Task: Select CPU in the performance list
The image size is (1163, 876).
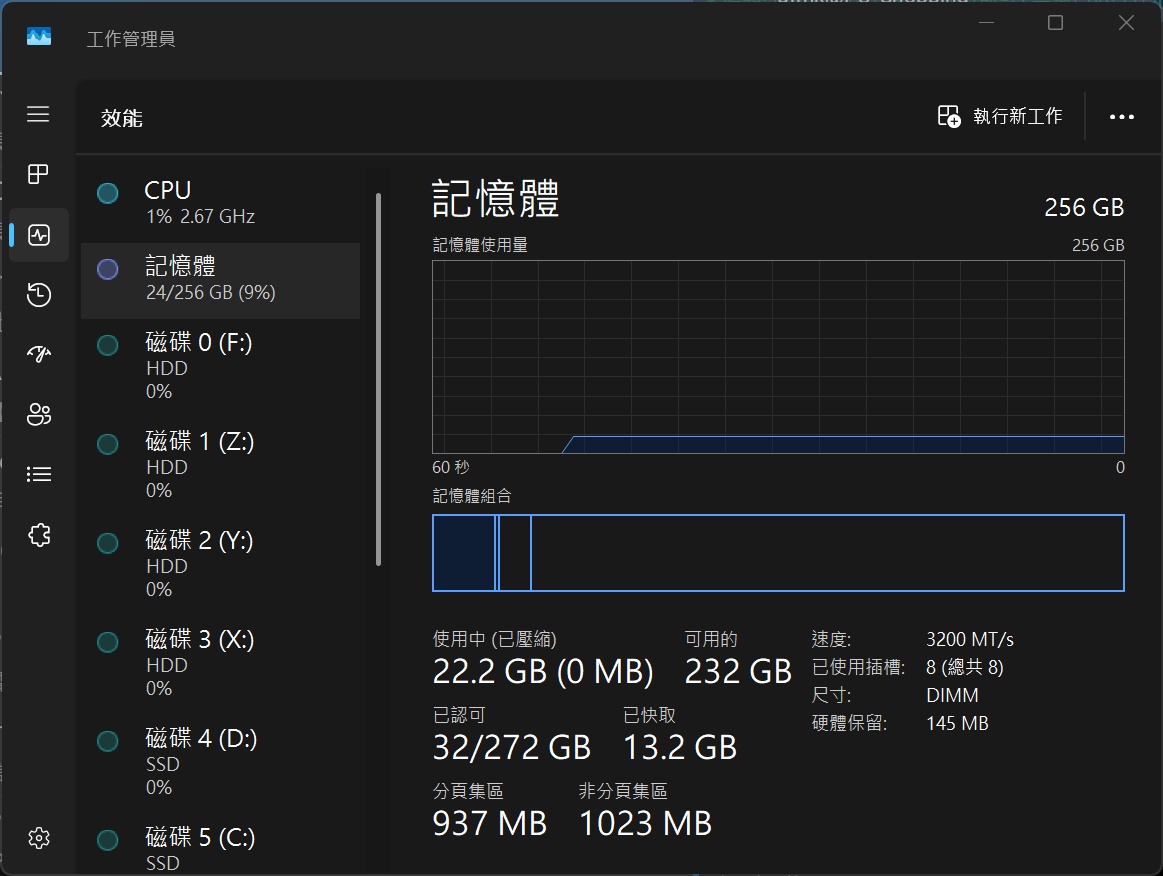Action: (220, 202)
